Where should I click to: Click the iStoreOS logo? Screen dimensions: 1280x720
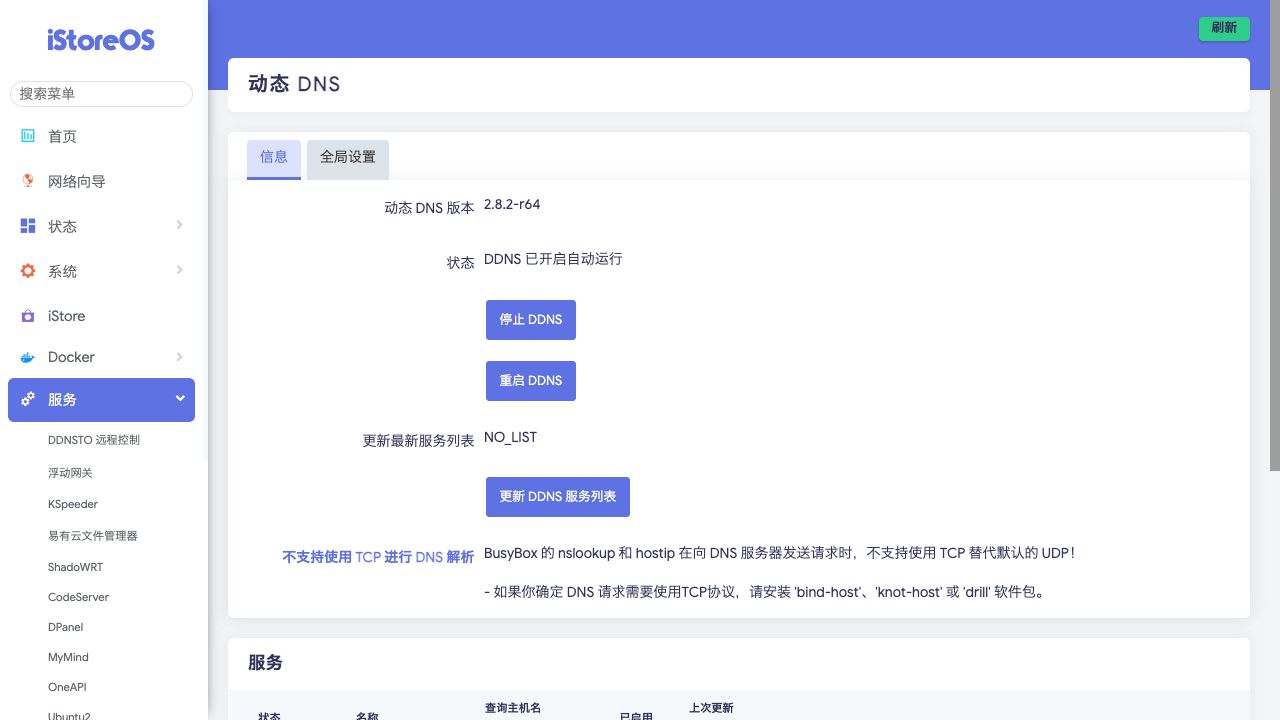pos(101,40)
